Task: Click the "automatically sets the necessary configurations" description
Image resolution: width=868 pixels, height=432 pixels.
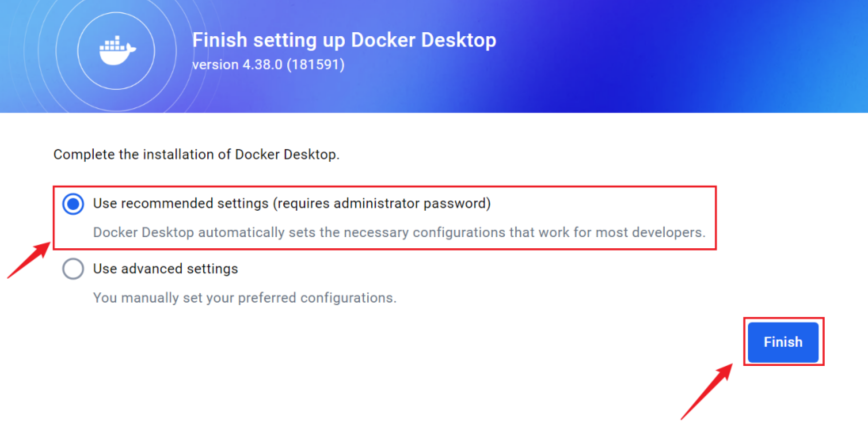Action: pyautogui.click(x=399, y=232)
